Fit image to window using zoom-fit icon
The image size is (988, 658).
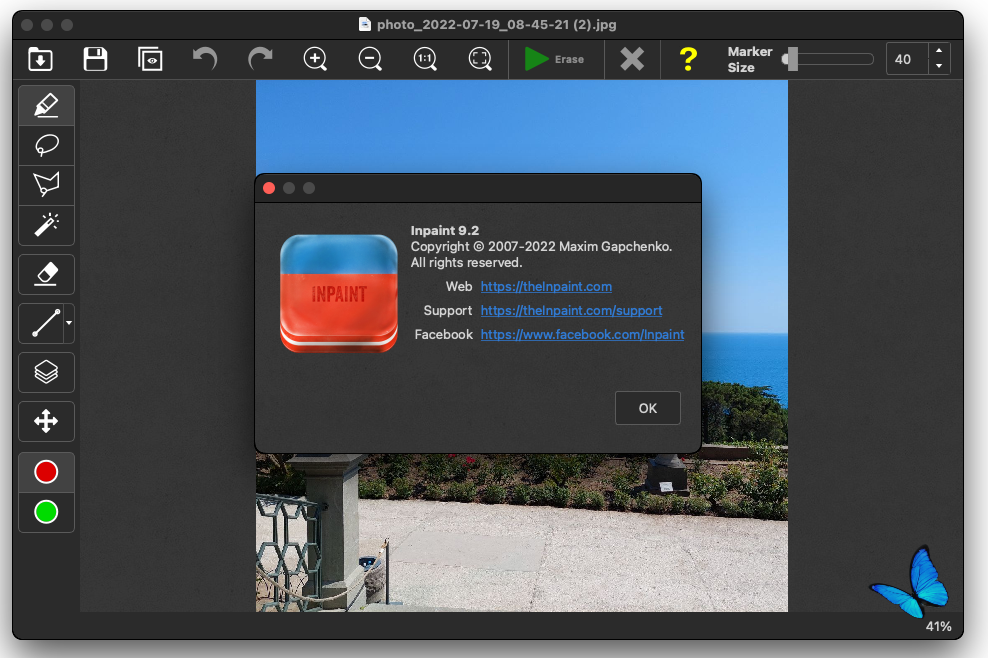[480, 59]
